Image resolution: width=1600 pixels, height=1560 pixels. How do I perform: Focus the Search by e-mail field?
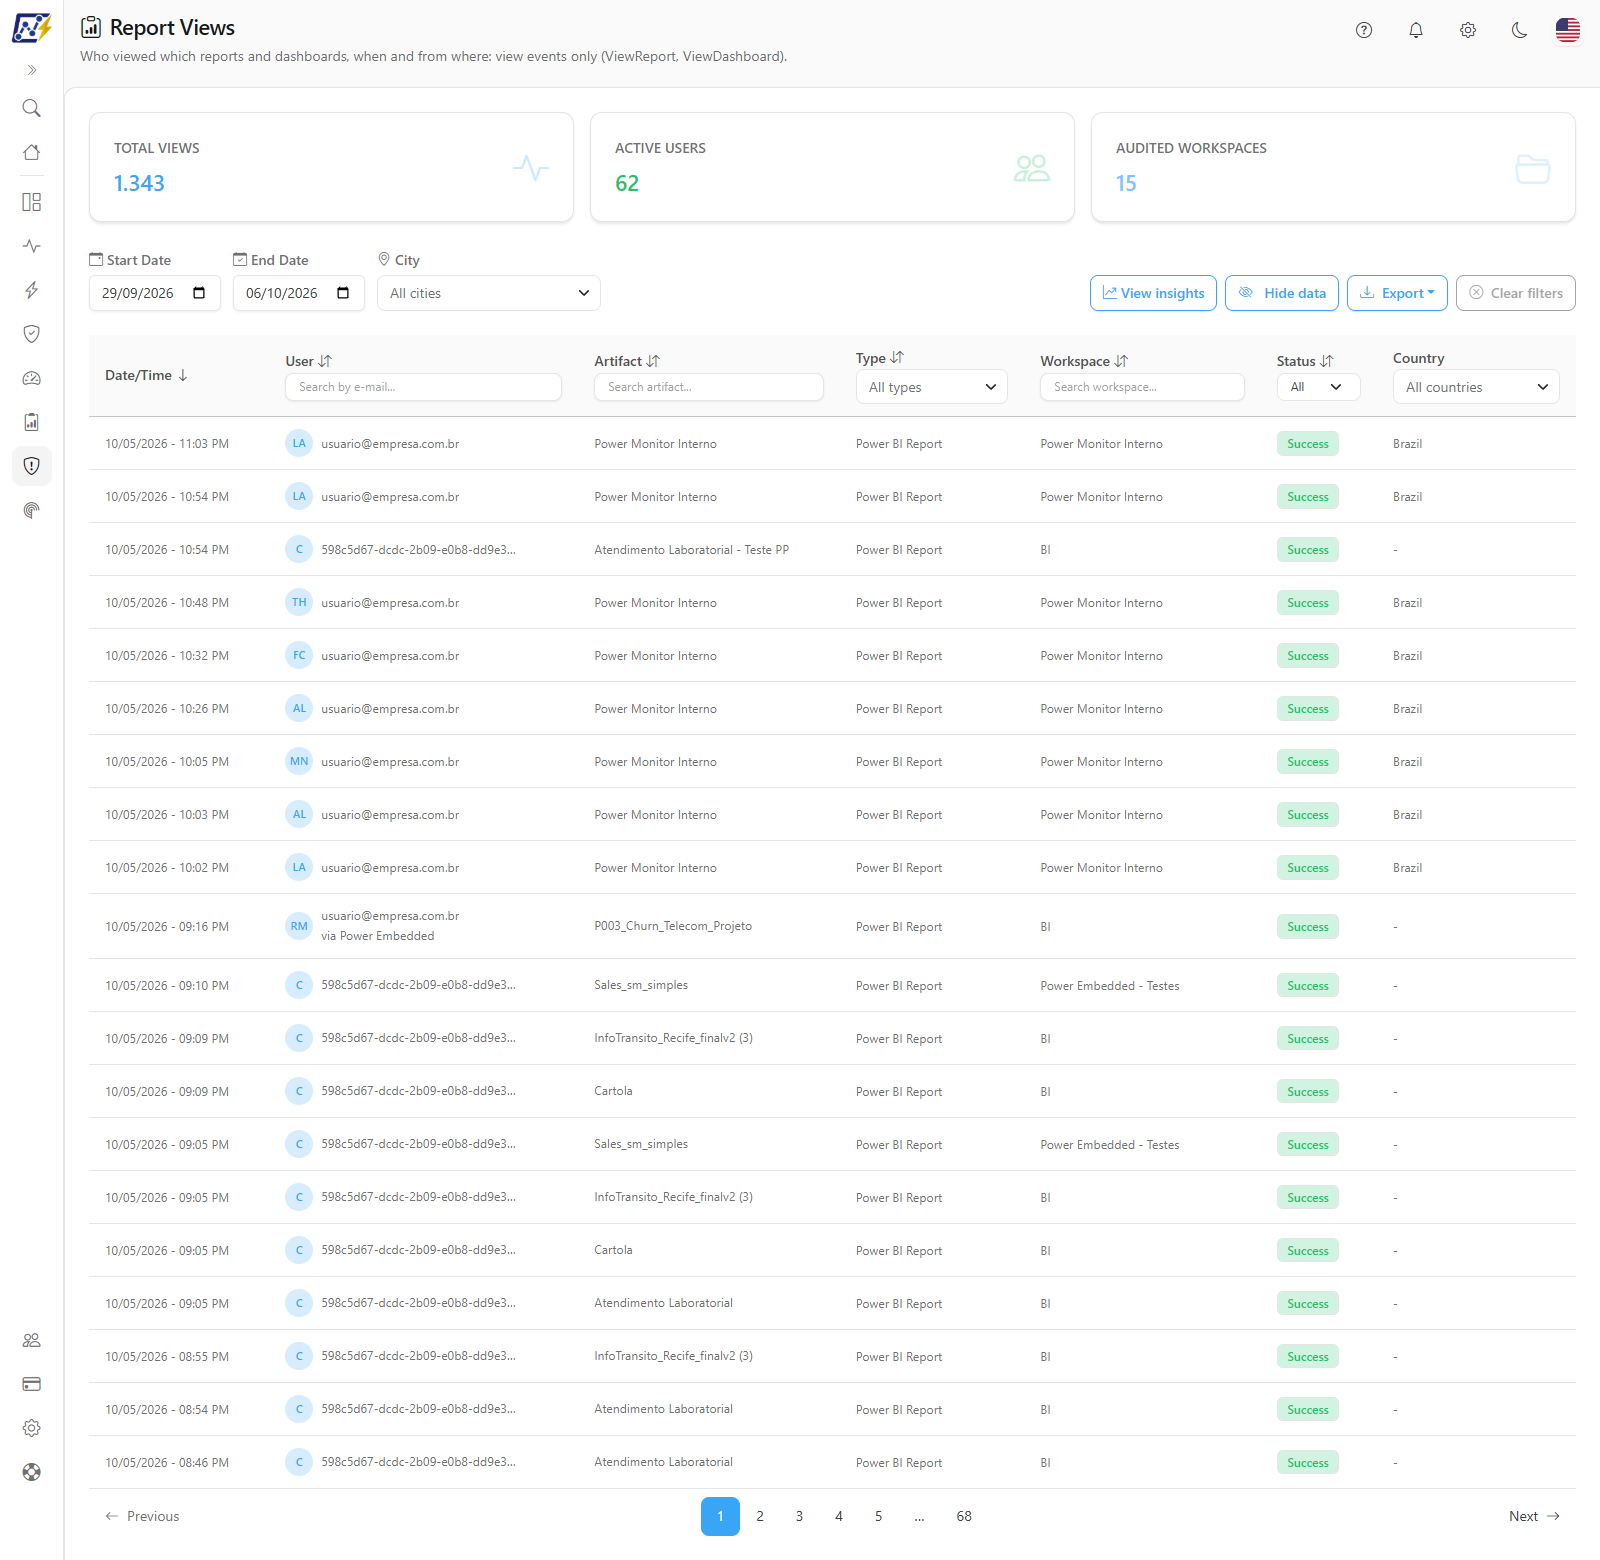coord(423,387)
